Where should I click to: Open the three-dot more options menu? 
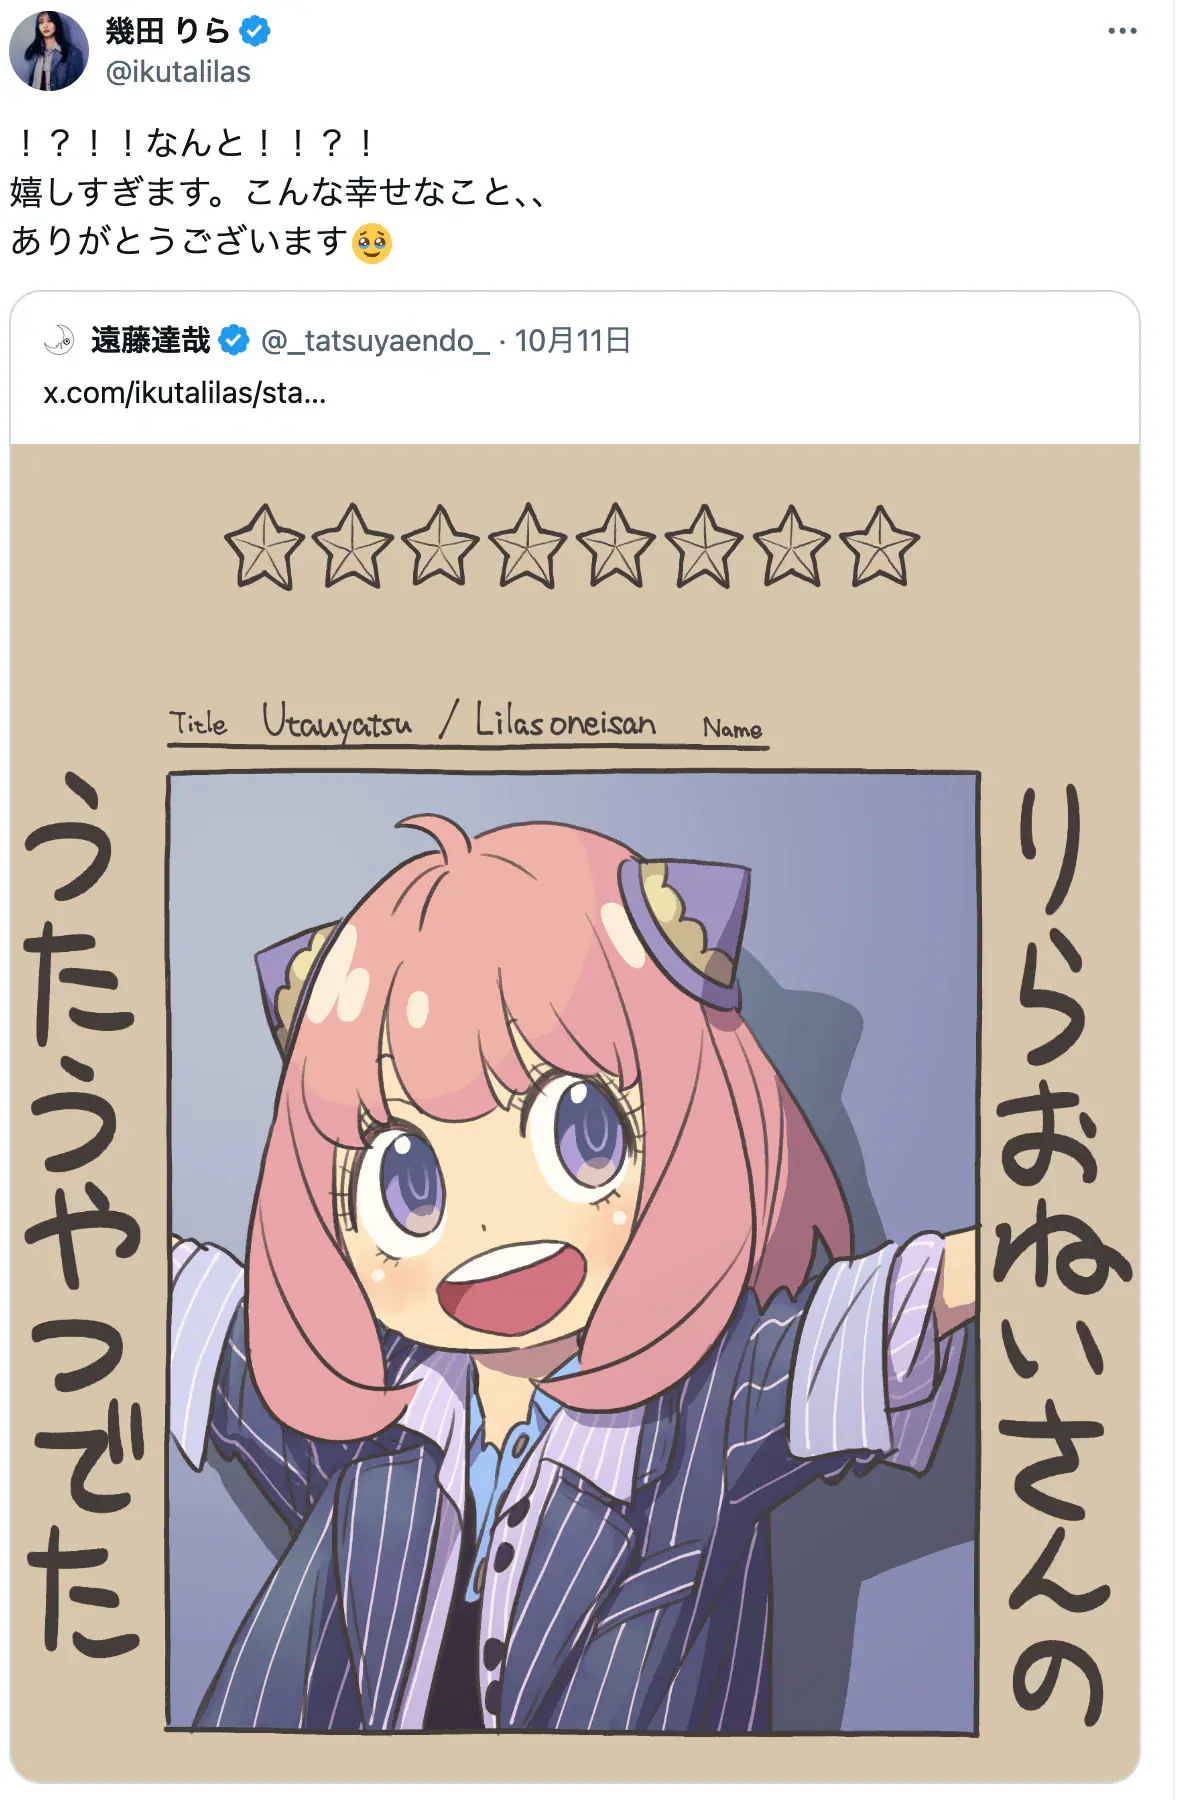click(1122, 31)
